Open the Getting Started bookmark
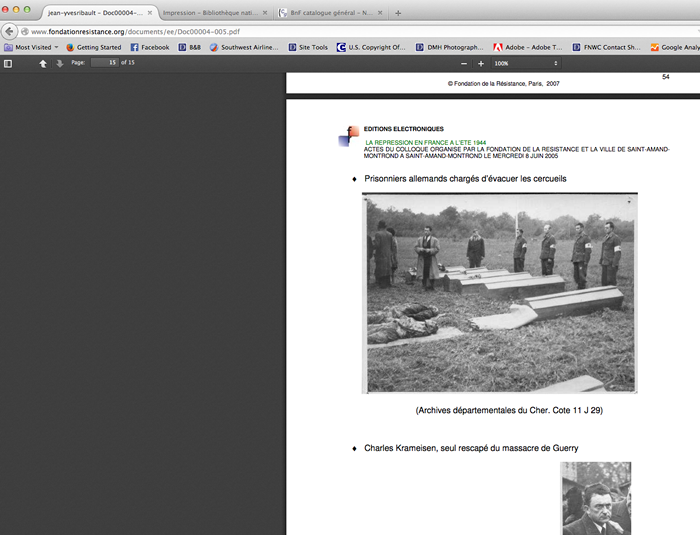700x535 pixels. (93, 47)
